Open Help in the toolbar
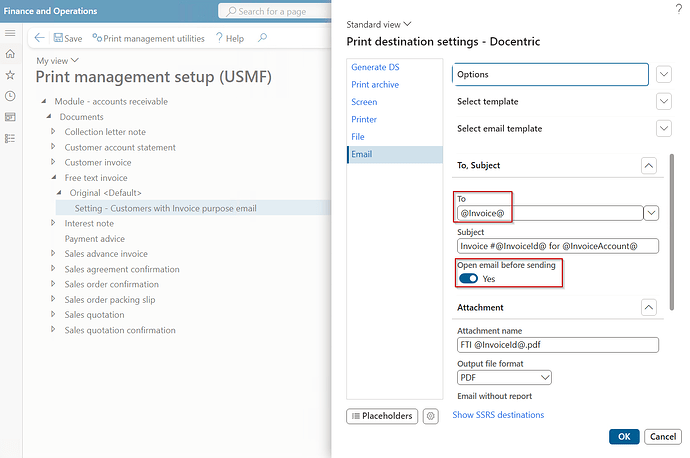 tap(229, 38)
